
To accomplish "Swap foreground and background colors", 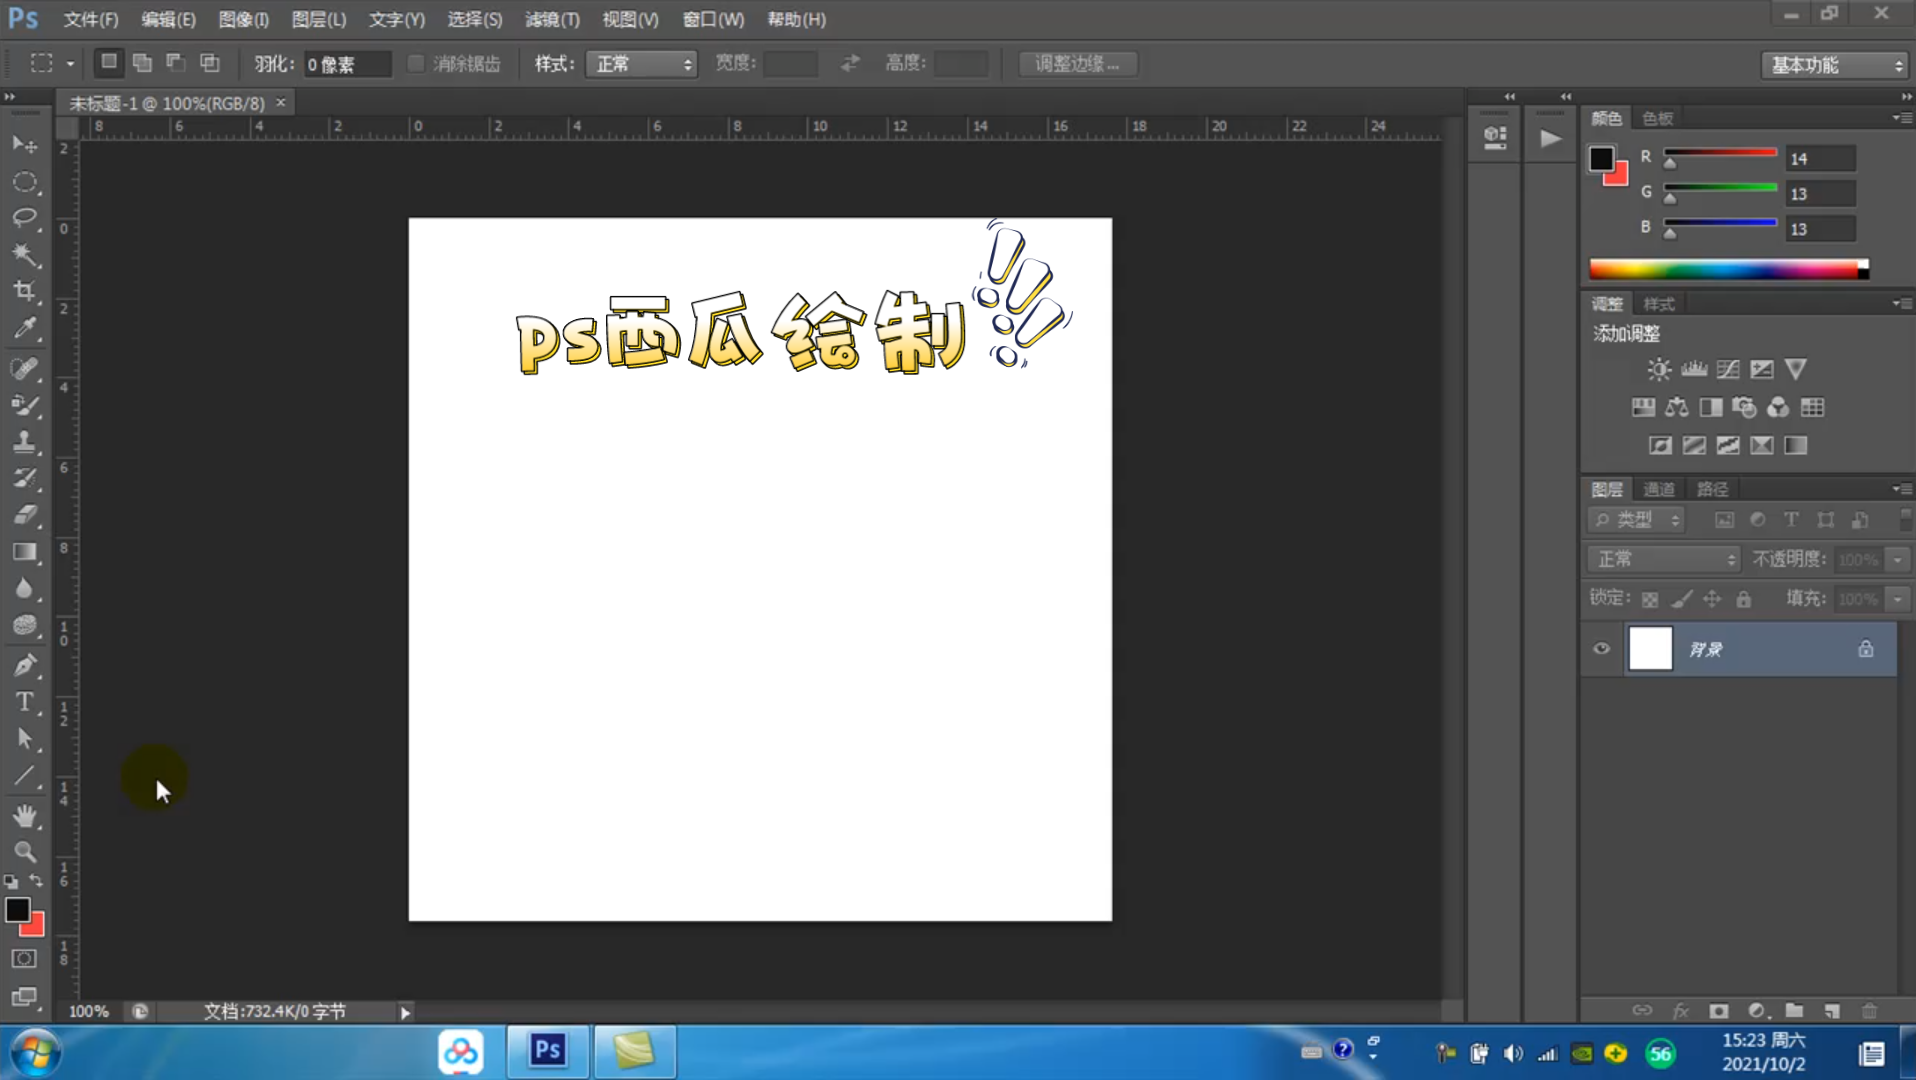I will (36, 881).
